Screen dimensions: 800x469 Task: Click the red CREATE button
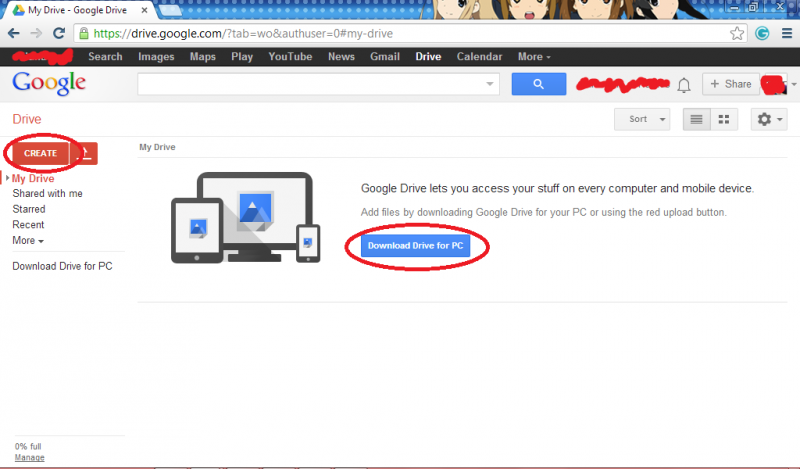pos(40,153)
